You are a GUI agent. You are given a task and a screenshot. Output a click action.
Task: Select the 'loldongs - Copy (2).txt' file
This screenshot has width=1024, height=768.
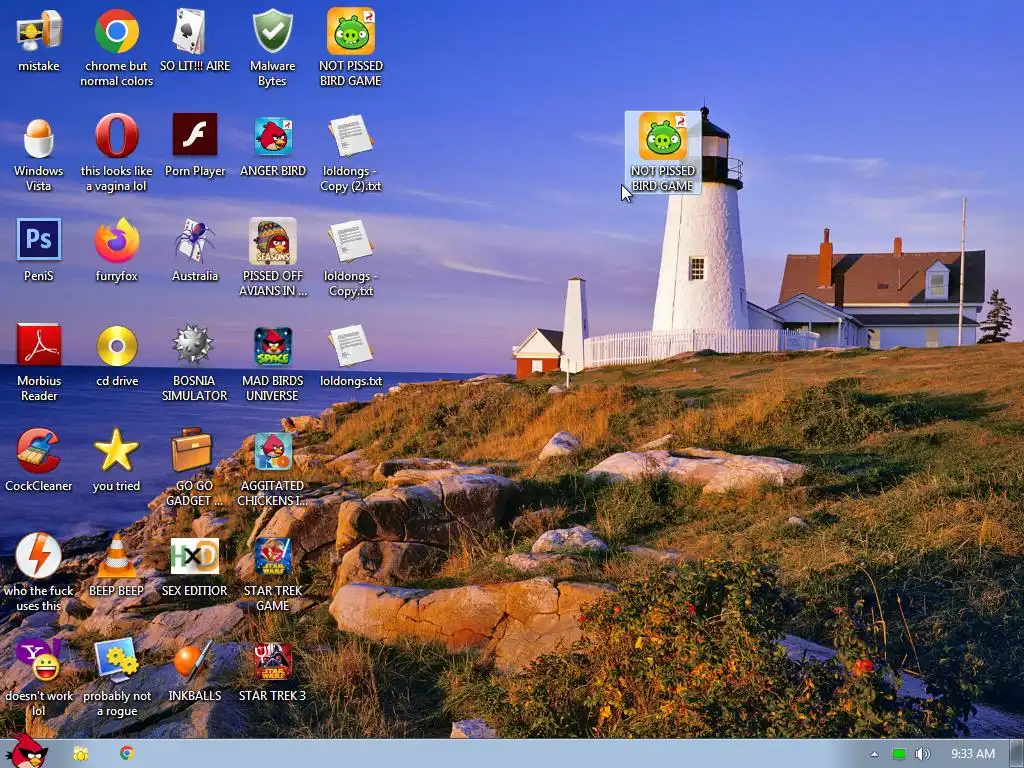pyautogui.click(x=351, y=136)
